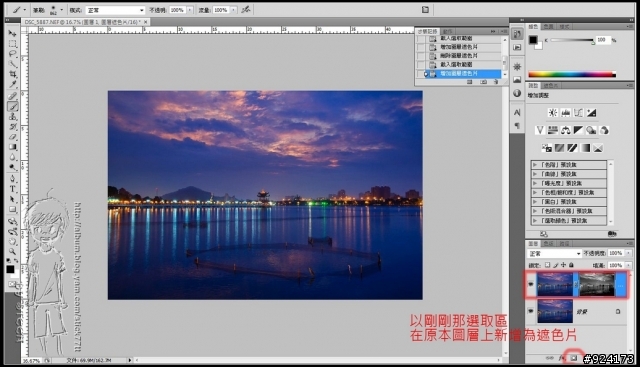Select the Horizontal Type tool
The height and width of the screenshot is (367, 640).
coord(12,189)
